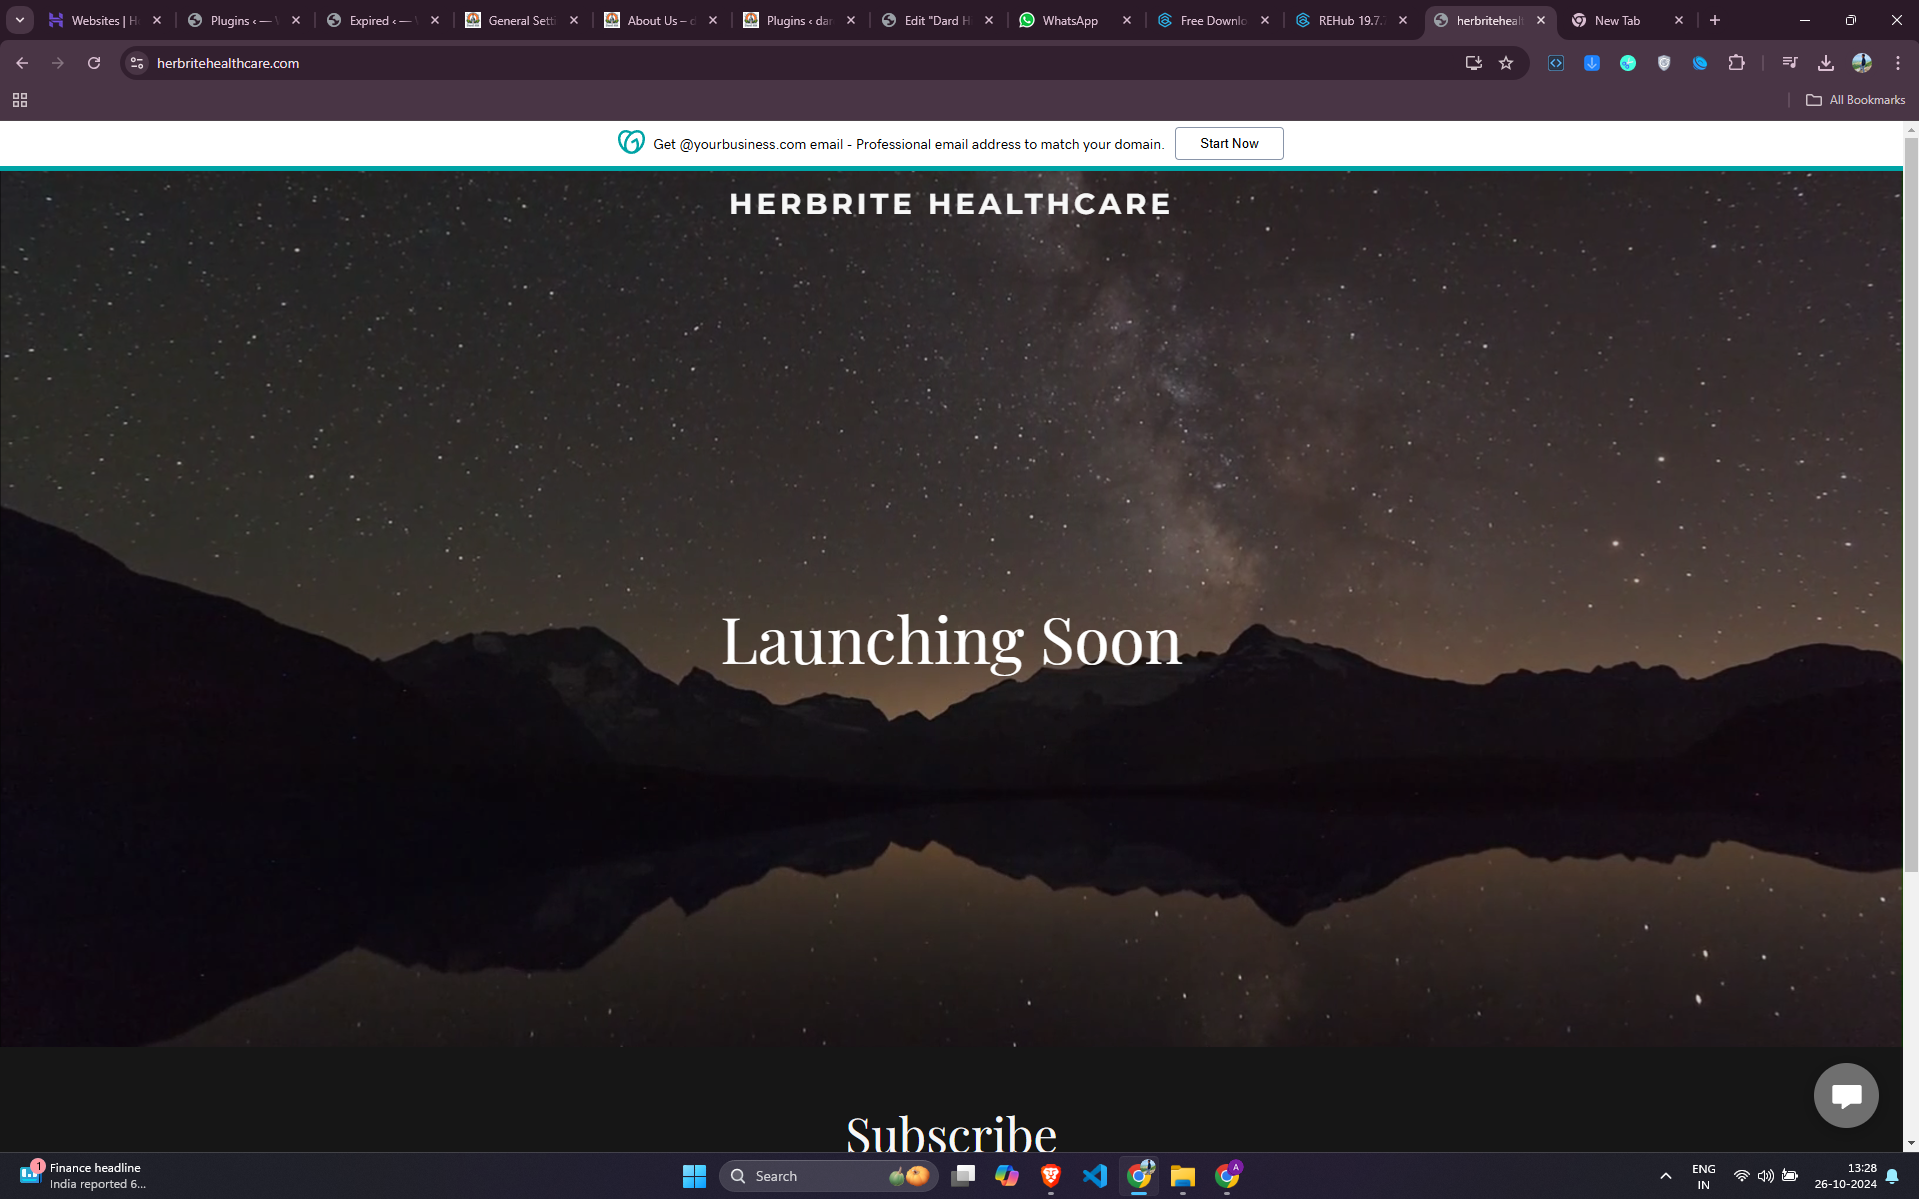
Task: Open the Extensions puzzle piece menu
Action: (x=1736, y=63)
